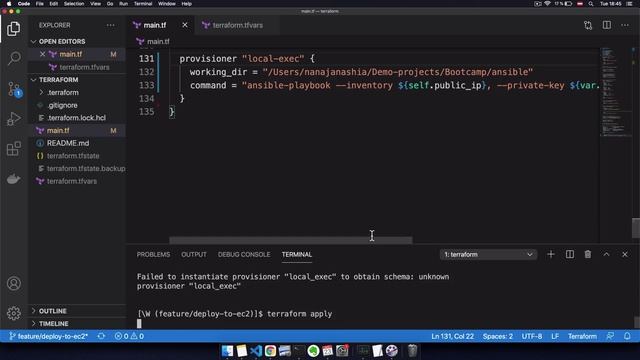The height and width of the screenshot is (360, 640).
Task: Close the main.tf editor tab
Action: 185,25
